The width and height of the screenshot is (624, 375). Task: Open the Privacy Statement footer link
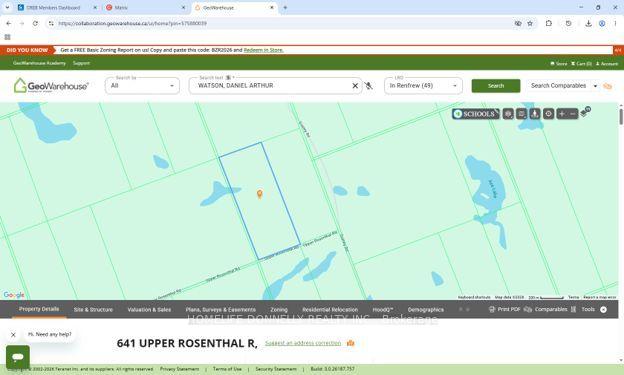[179, 369]
